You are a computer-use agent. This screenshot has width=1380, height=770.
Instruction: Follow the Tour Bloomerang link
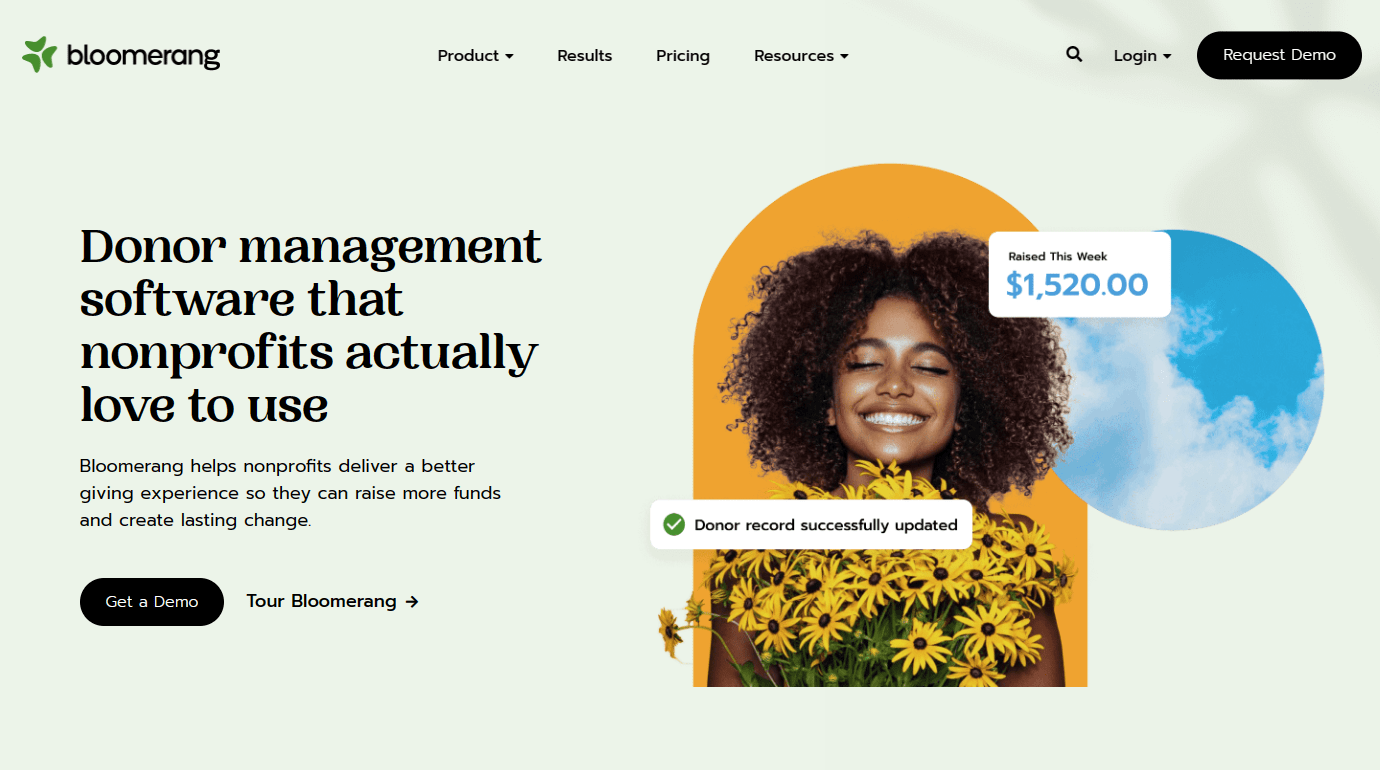point(321,602)
